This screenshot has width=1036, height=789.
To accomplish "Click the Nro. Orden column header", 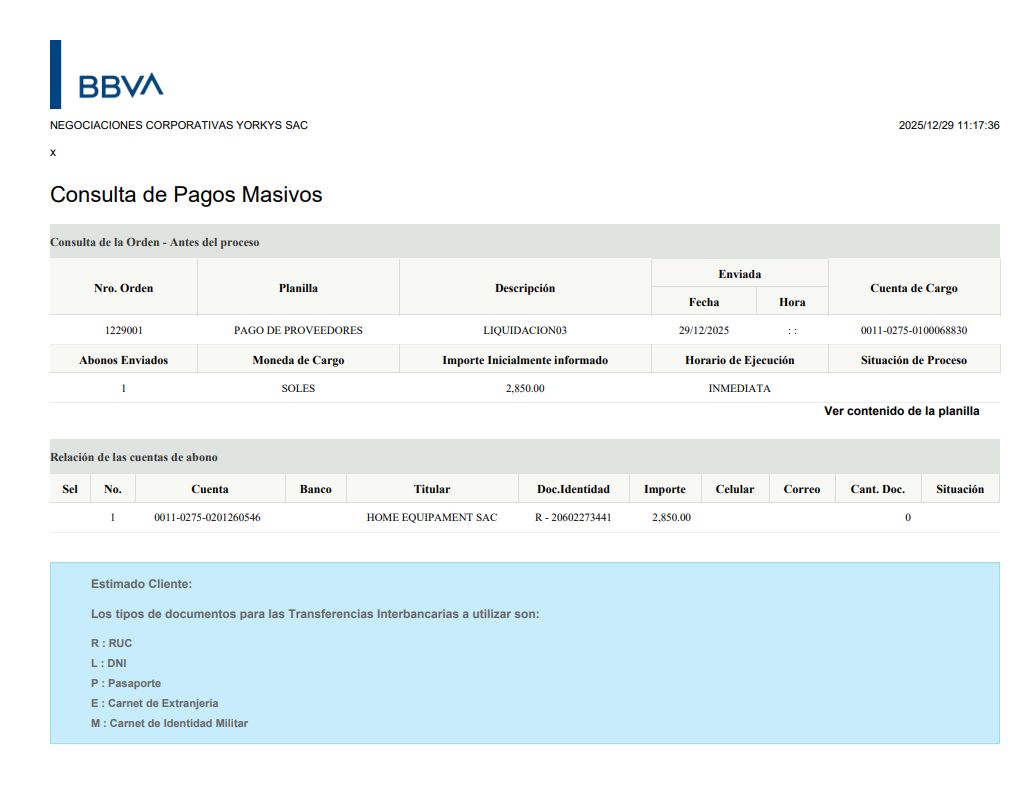I will (124, 288).
